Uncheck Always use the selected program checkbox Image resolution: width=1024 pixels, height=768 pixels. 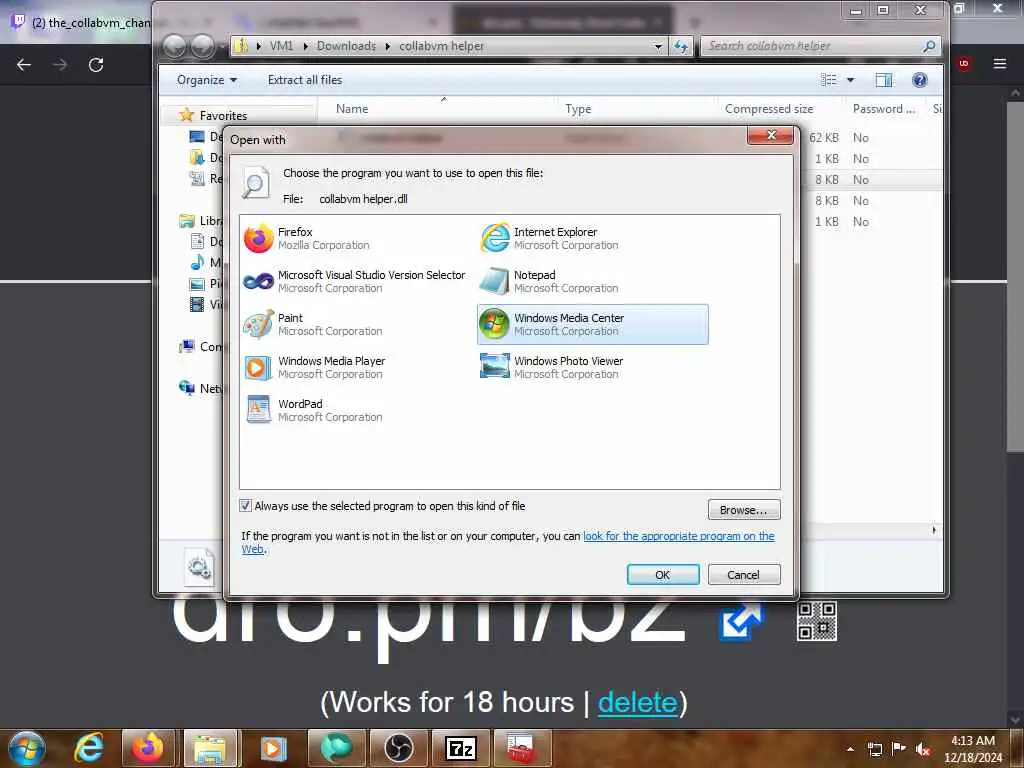point(246,505)
